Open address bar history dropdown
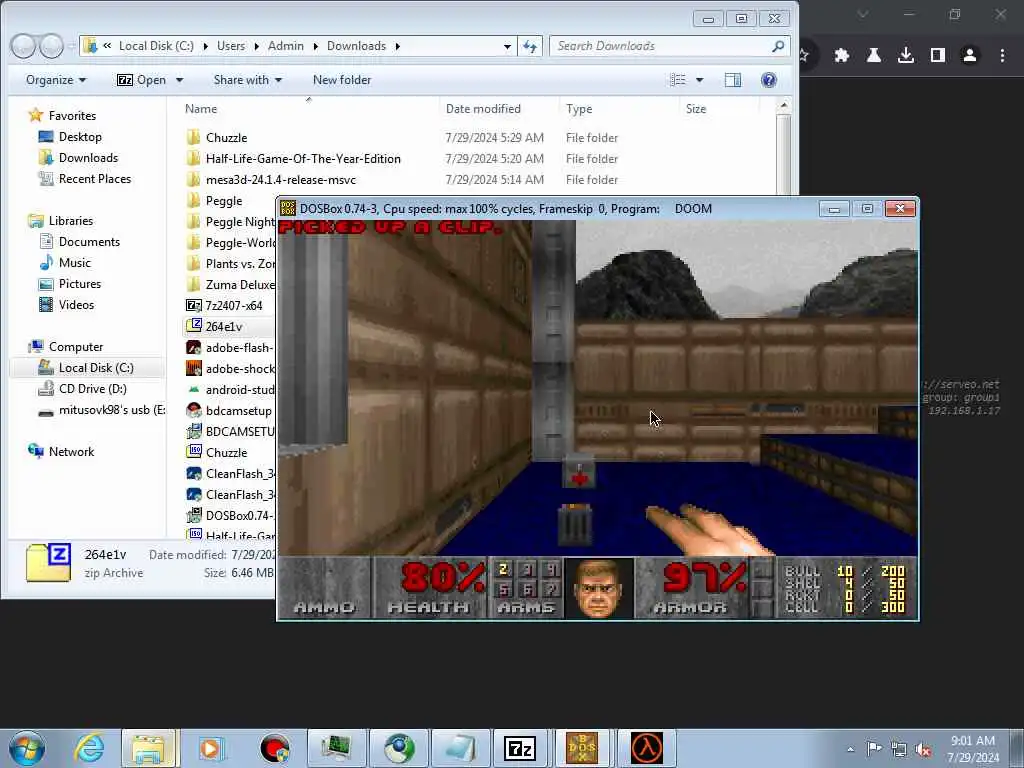This screenshot has height=768, width=1024. [507, 46]
